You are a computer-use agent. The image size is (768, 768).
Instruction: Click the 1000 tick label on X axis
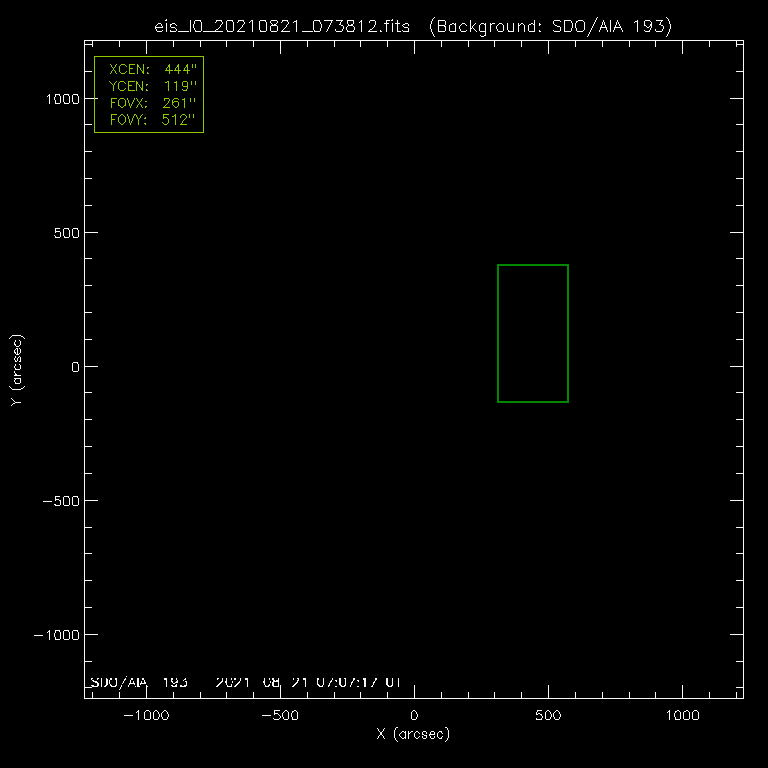click(682, 715)
